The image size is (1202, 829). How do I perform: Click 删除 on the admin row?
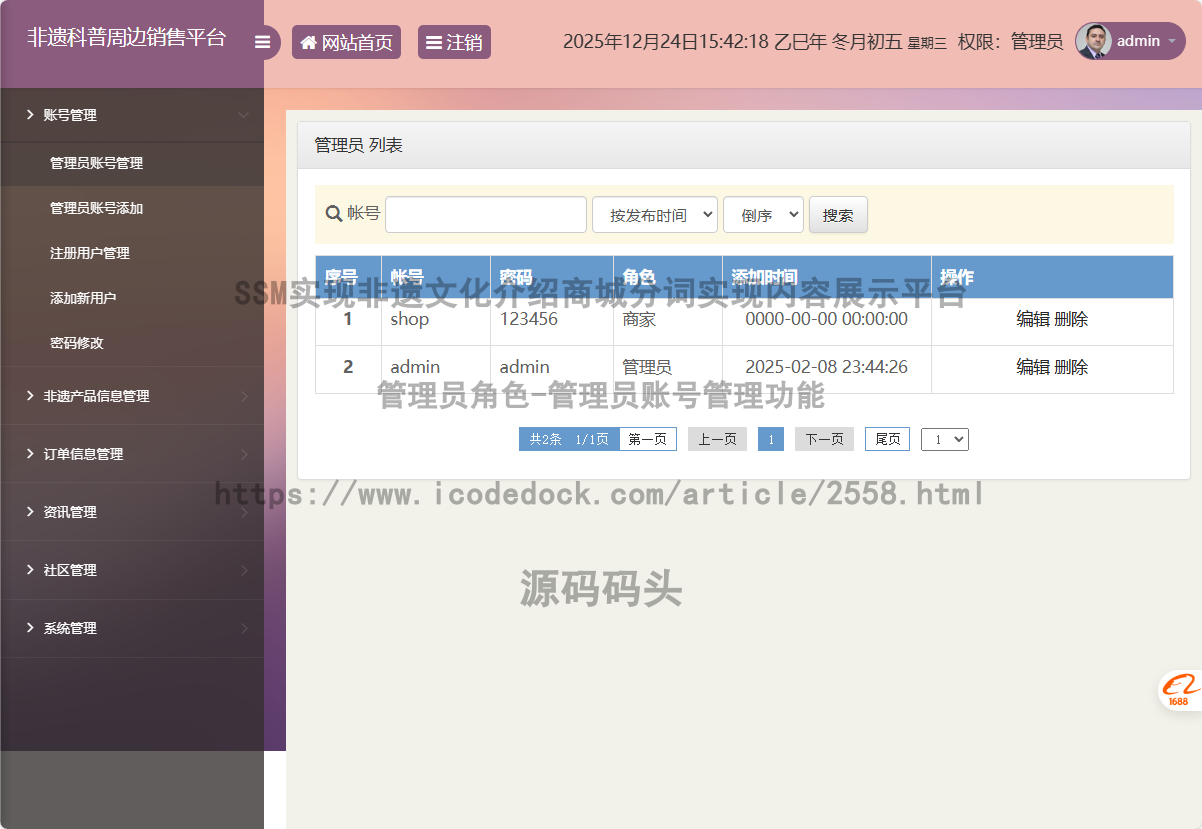(x=1073, y=368)
